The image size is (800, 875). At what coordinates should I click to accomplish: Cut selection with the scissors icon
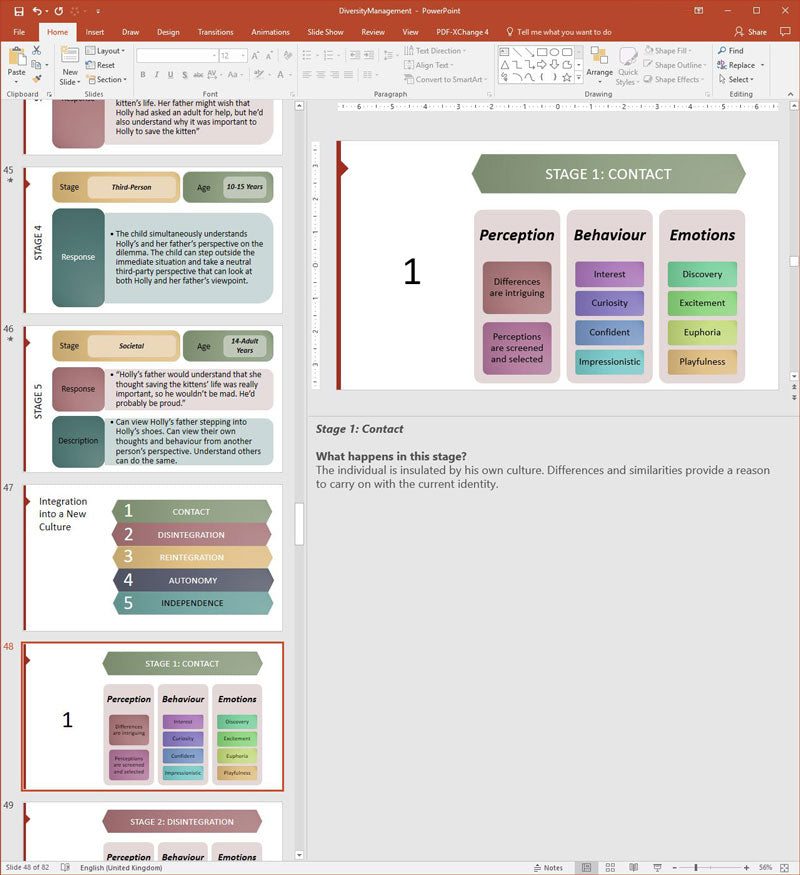[x=37, y=51]
